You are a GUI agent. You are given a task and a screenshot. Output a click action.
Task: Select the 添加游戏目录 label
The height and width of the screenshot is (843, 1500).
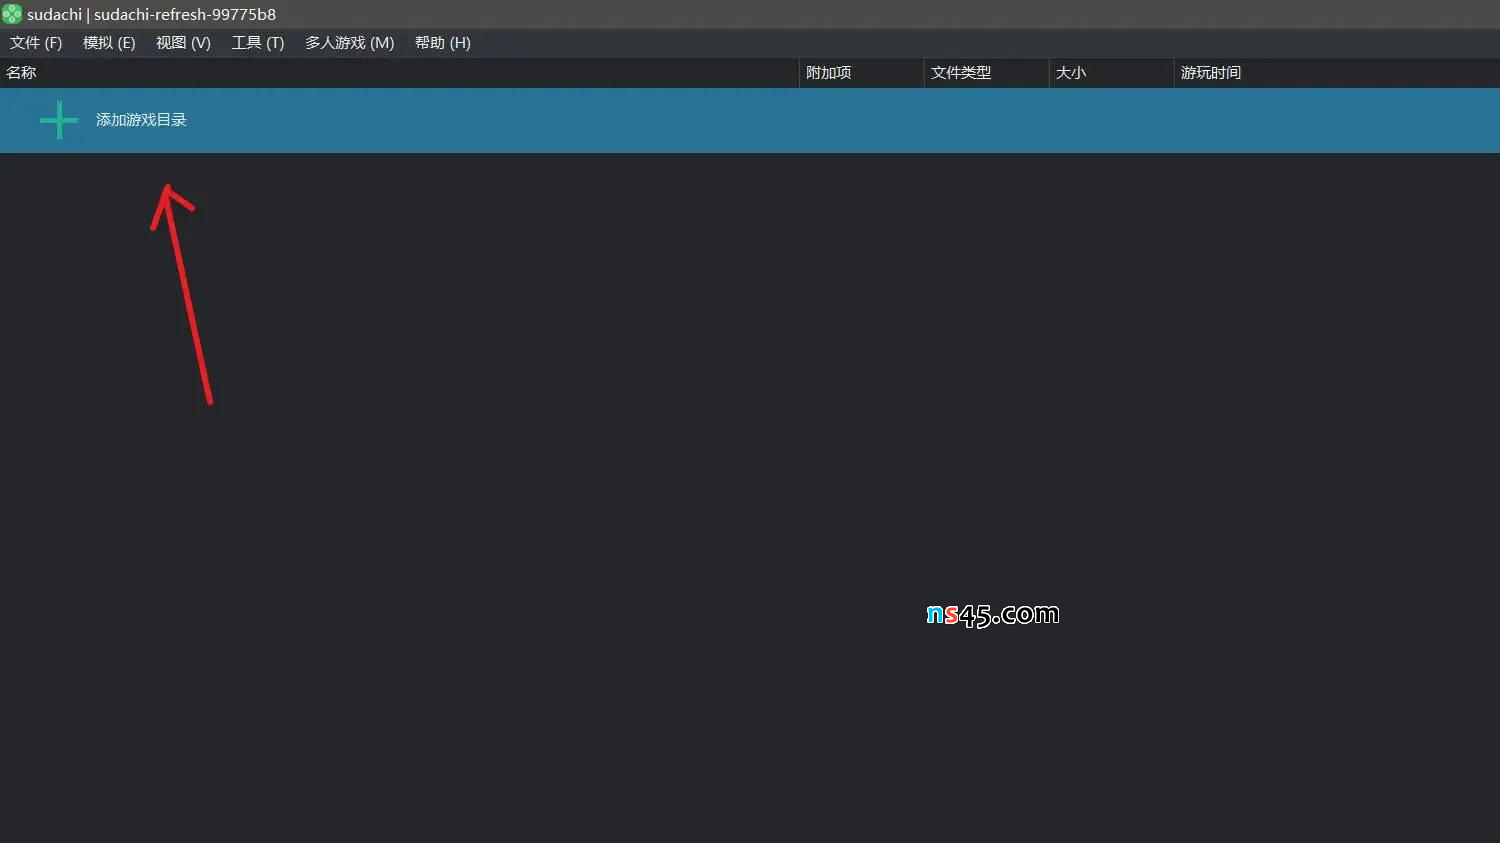141,120
